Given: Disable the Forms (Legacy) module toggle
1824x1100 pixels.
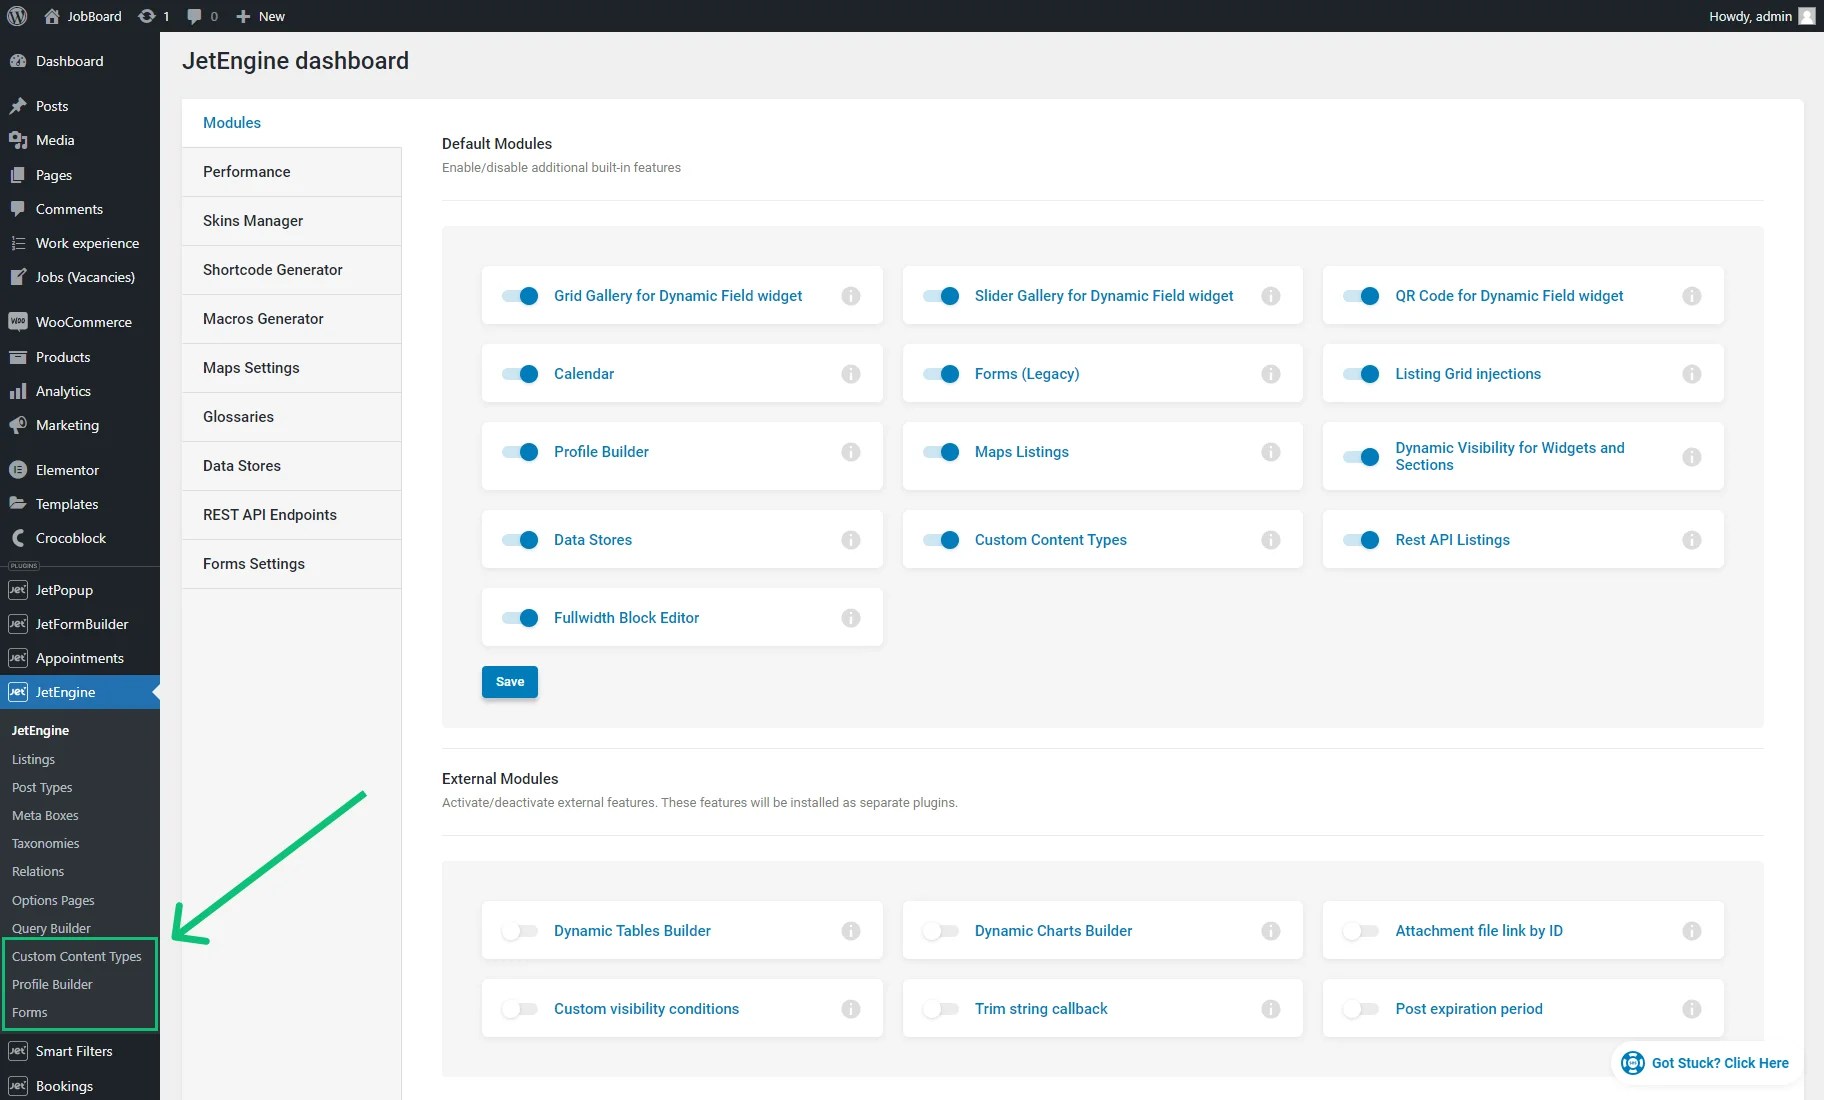Looking at the screenshot, I should coord(941,373).
